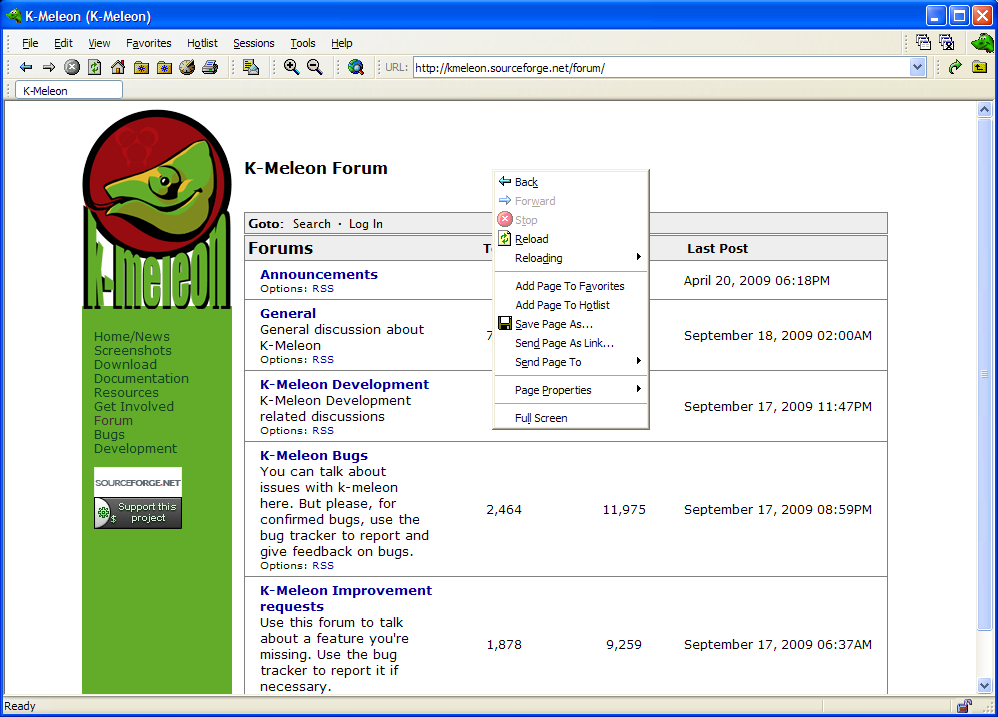The height and width of the screenshot is (717, 998).
Task: Click the Back arrow in the navigation toolbar
Action: (x=26, y=67)
